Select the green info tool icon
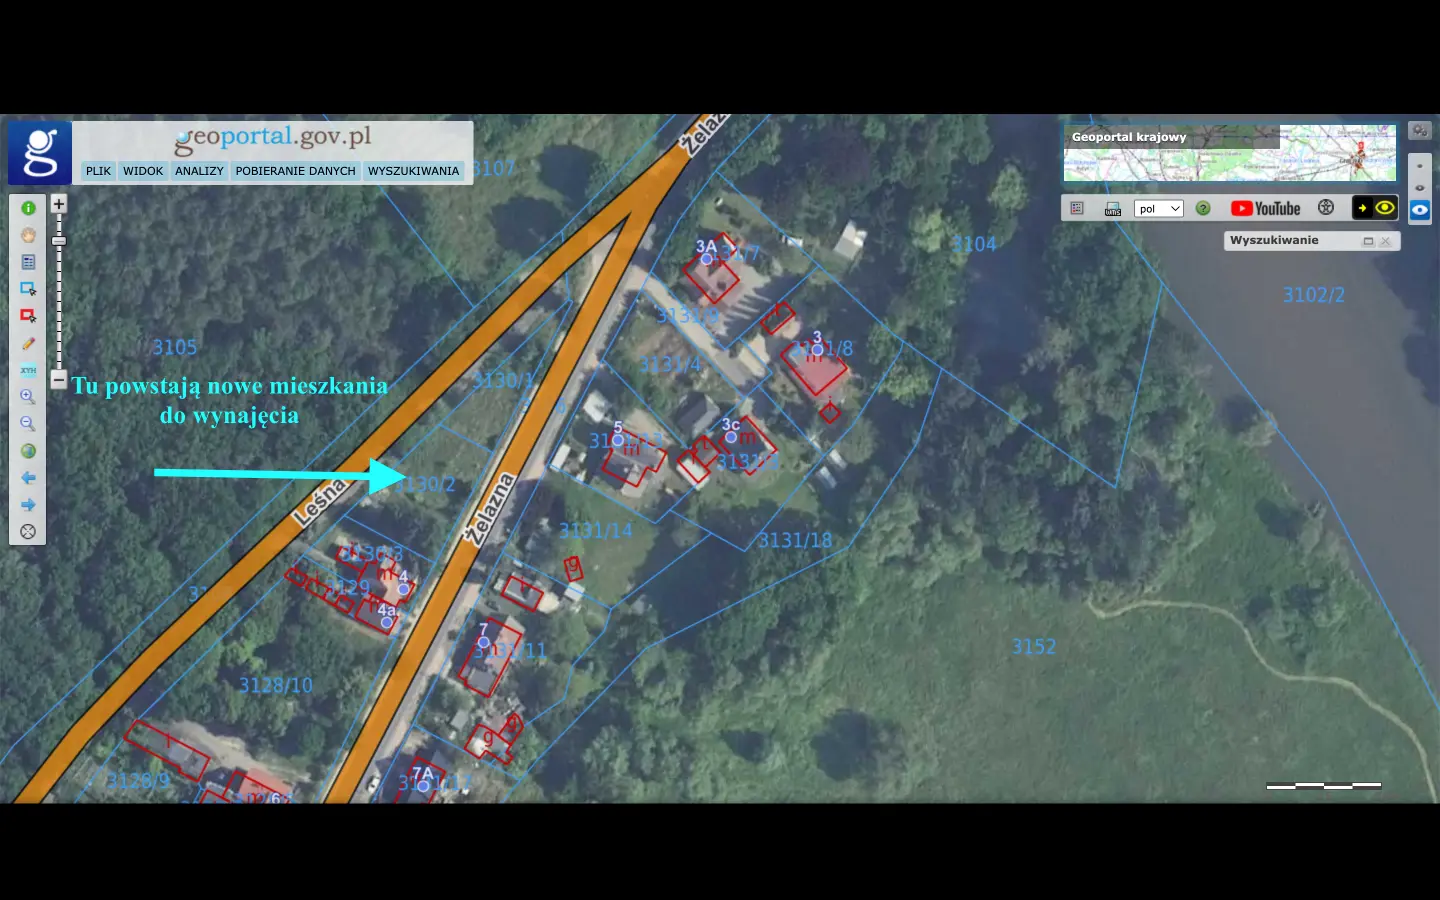The image size is (1440, 900). (x=28, y=208)
